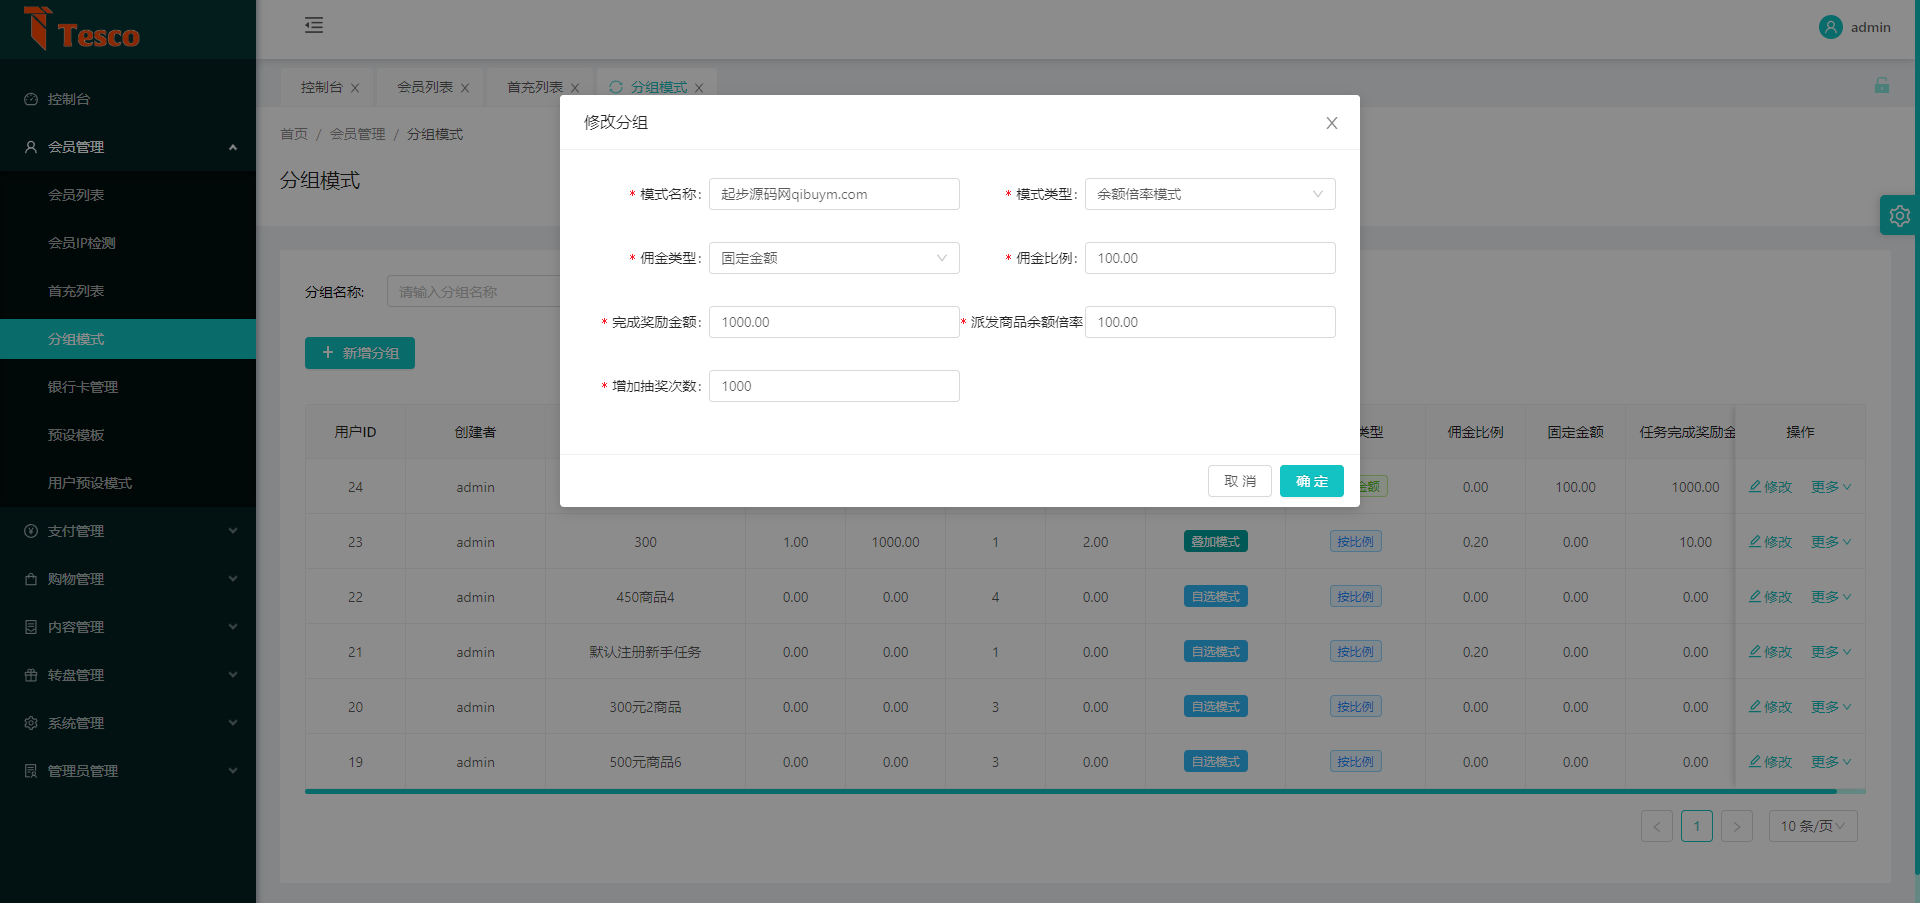The image size is (1920, 903).
Task: Open the 佣金类型 dropdown
Action: (x=833, y=258)
